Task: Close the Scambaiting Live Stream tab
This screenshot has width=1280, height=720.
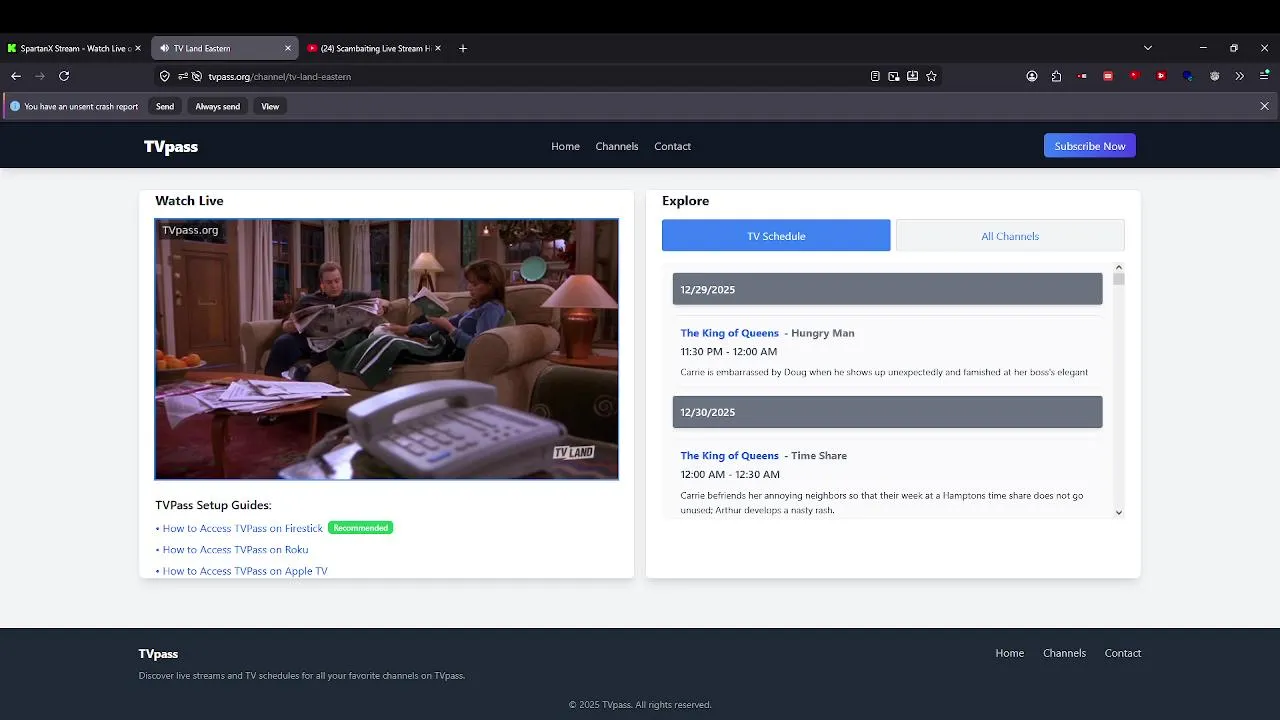Action: click(438, 48)
